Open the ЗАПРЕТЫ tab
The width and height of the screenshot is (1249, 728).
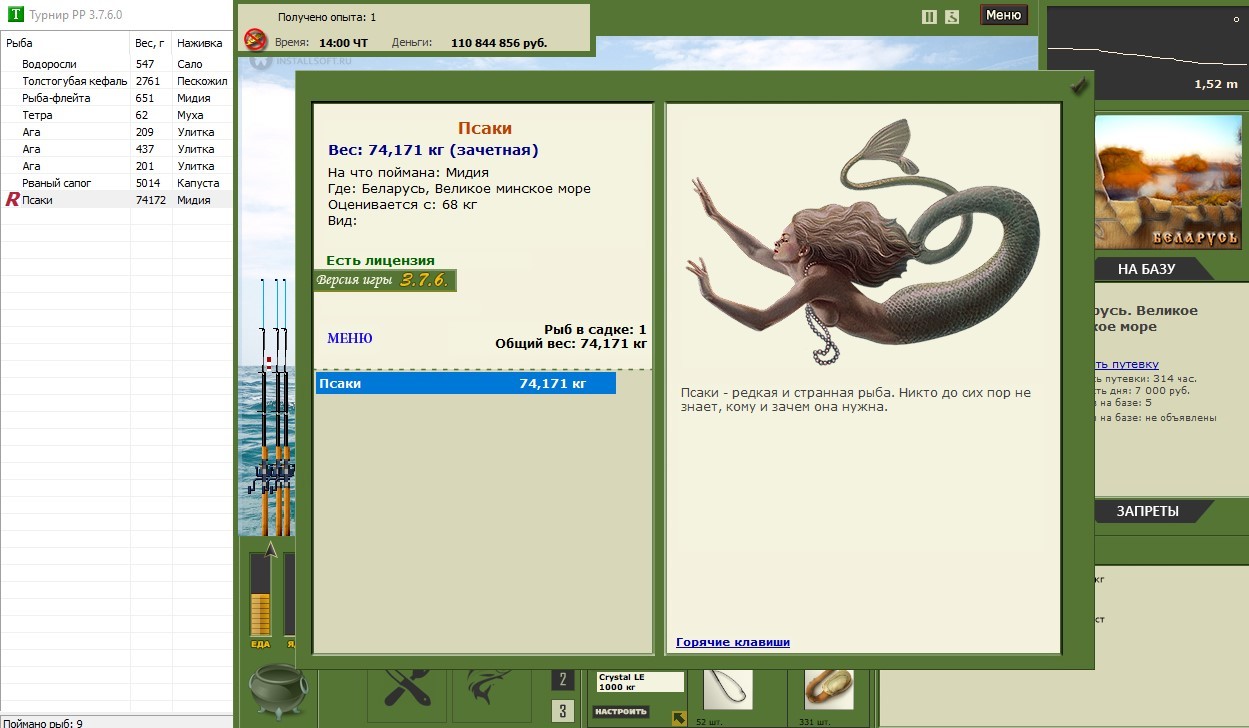coord(1147,511)
